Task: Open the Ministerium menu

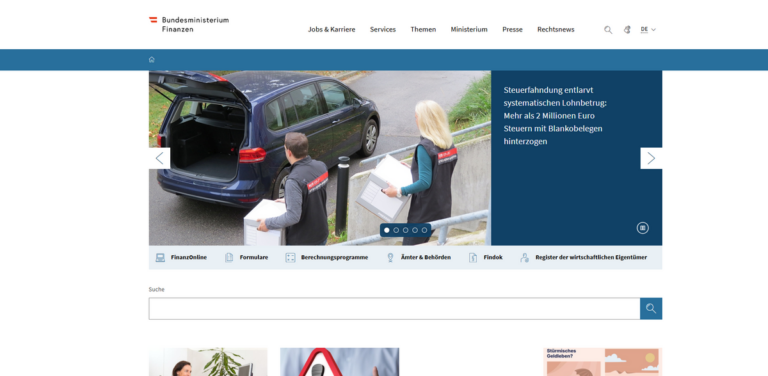Action: (x=469, y=29)
